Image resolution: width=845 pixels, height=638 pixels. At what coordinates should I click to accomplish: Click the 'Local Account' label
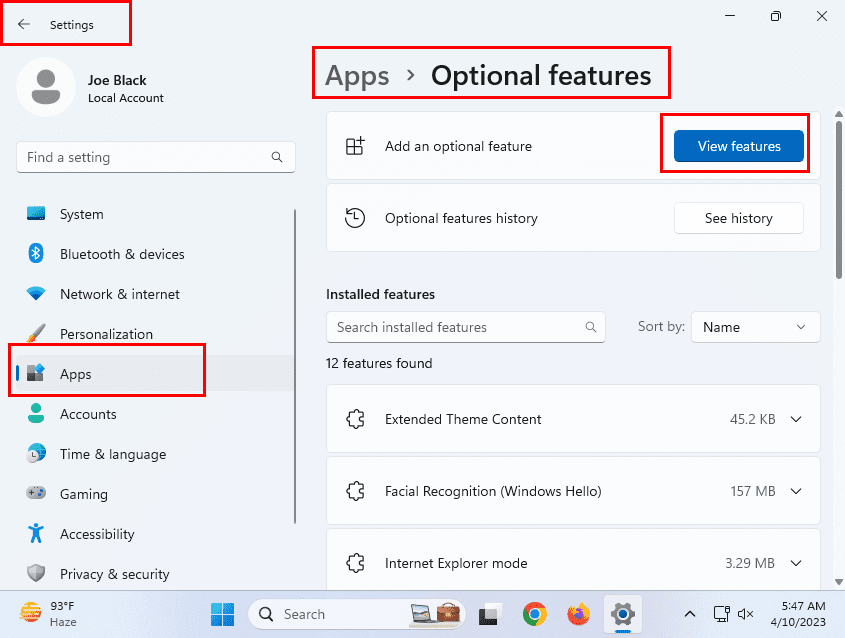click(x=126, y=98)
